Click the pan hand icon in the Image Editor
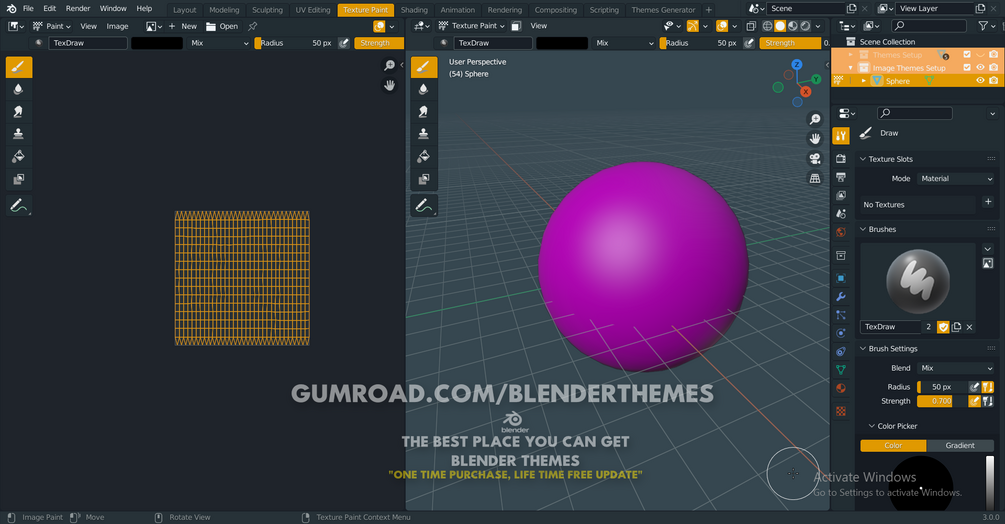This screenshot has width=1005, height=524. pyautogui.click(x=389, y=85)
